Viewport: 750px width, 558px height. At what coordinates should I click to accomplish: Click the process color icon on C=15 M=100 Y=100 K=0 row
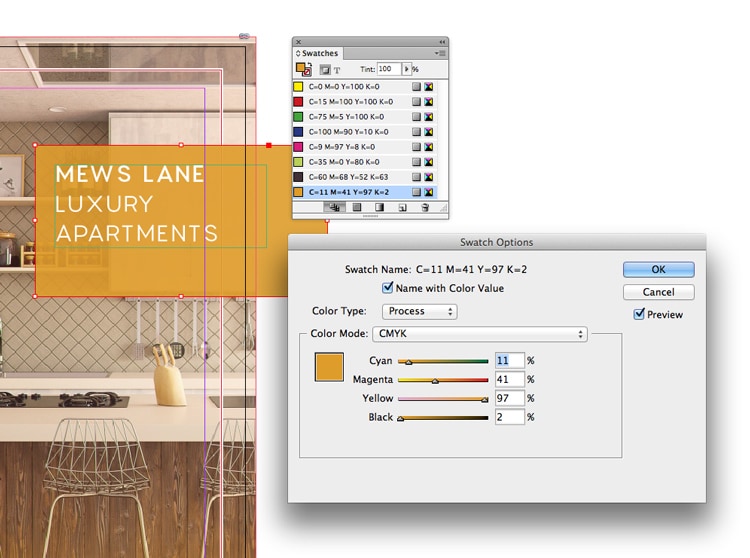[416, 102]
